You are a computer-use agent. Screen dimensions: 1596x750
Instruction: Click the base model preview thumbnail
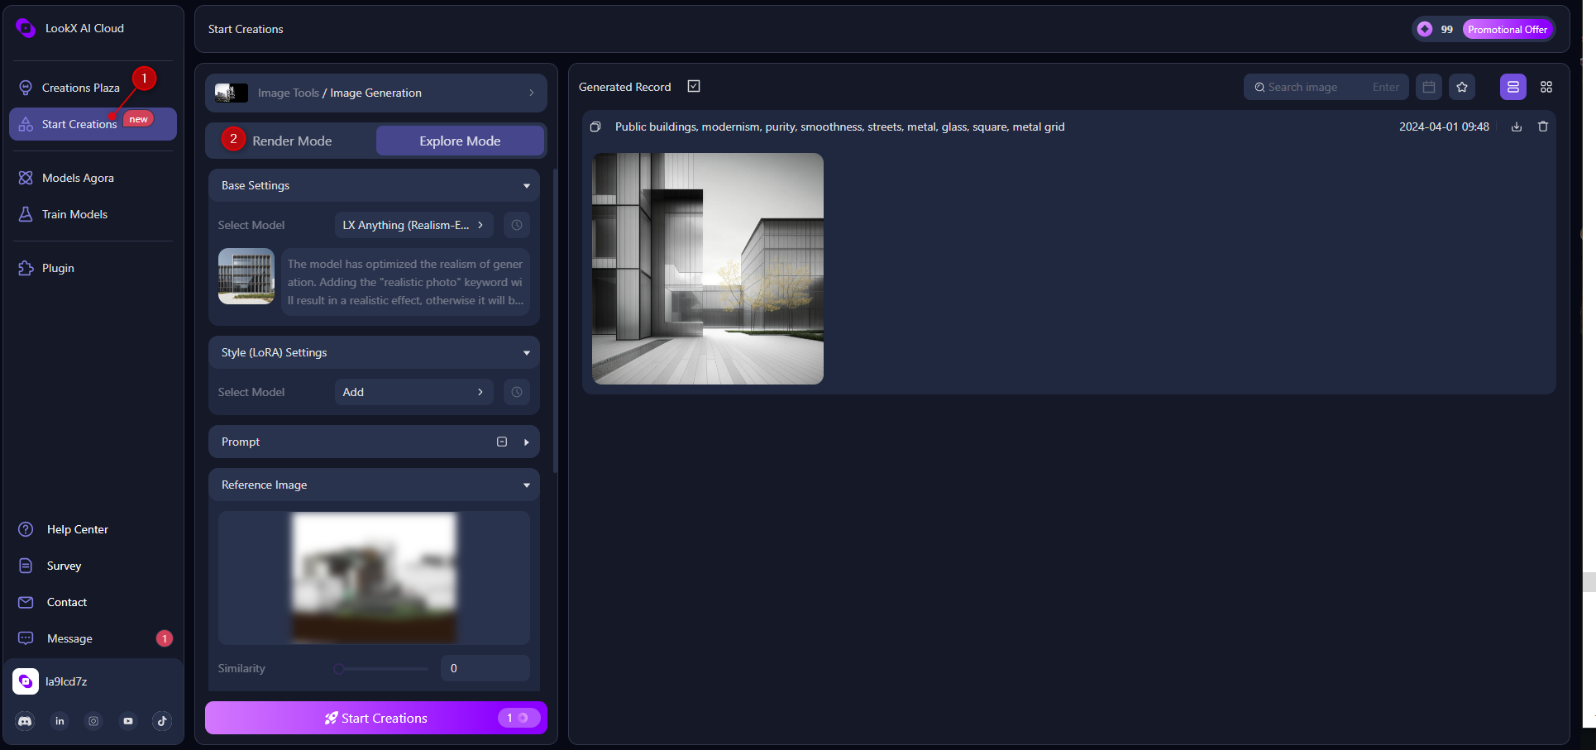tap(246, 276)
